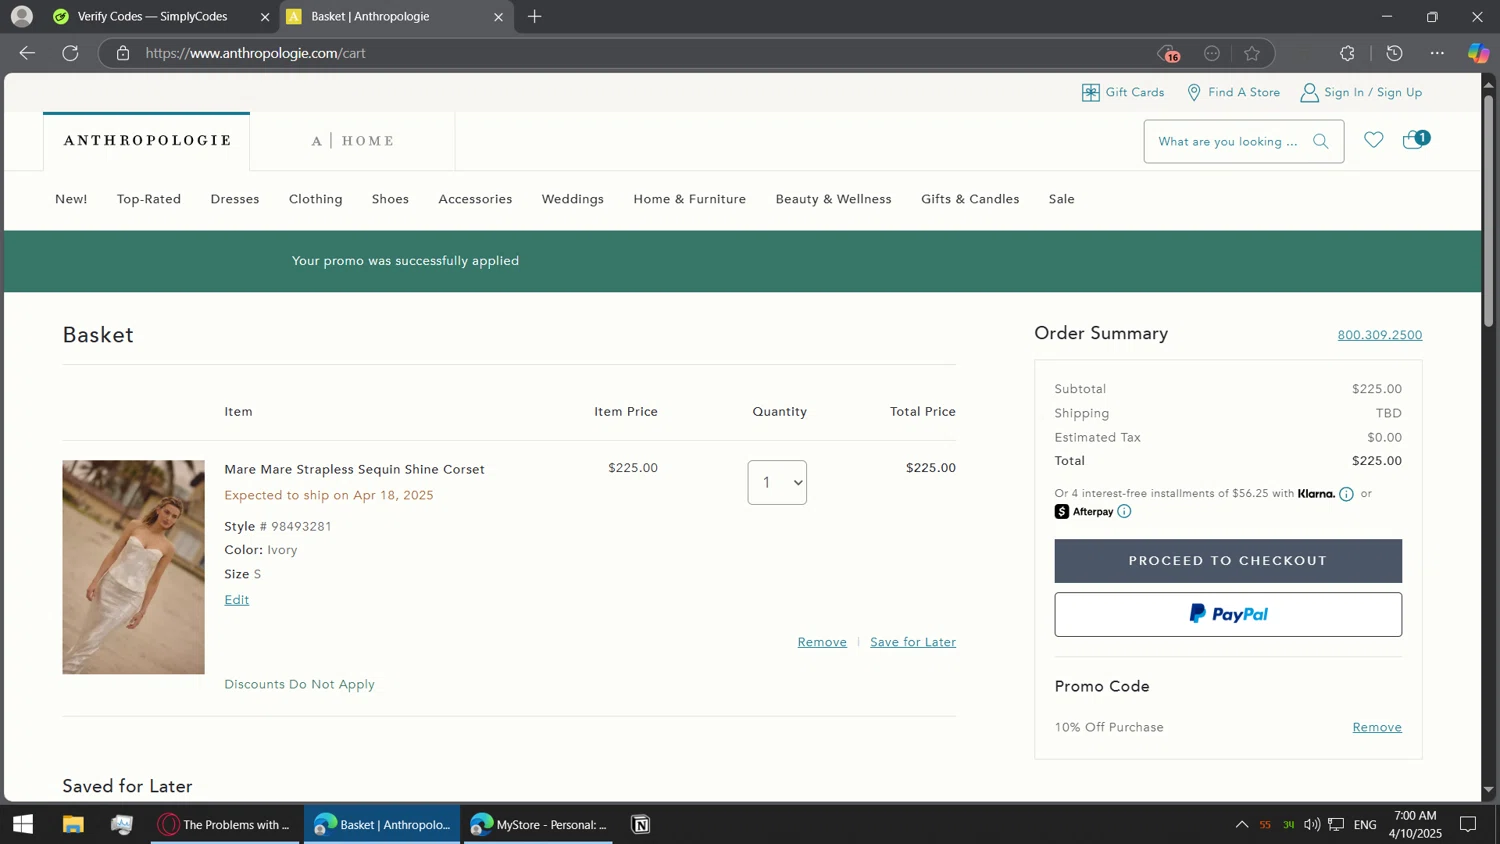The height and width of the screenshot is (844, 1500).
Task: Open browser settings and more menu
Action: tap(1437, 53)
